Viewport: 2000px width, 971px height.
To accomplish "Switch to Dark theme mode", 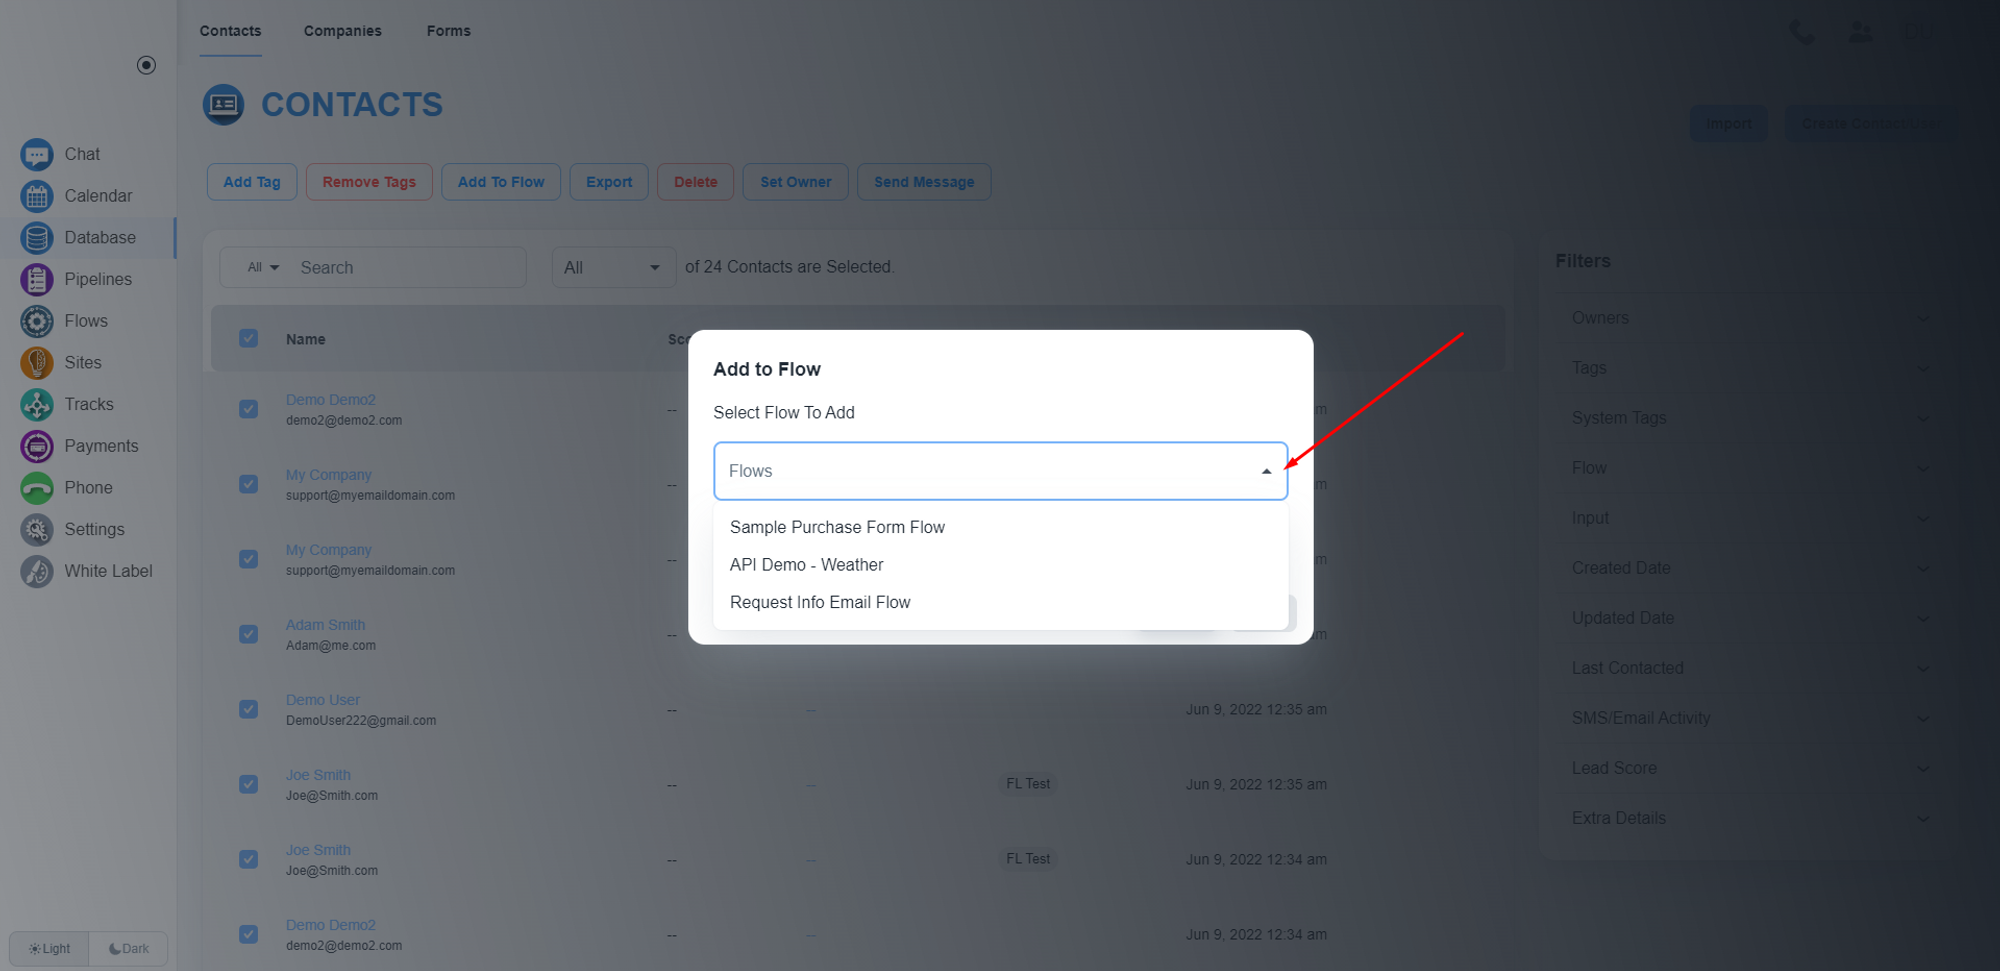I will [129, 949].
